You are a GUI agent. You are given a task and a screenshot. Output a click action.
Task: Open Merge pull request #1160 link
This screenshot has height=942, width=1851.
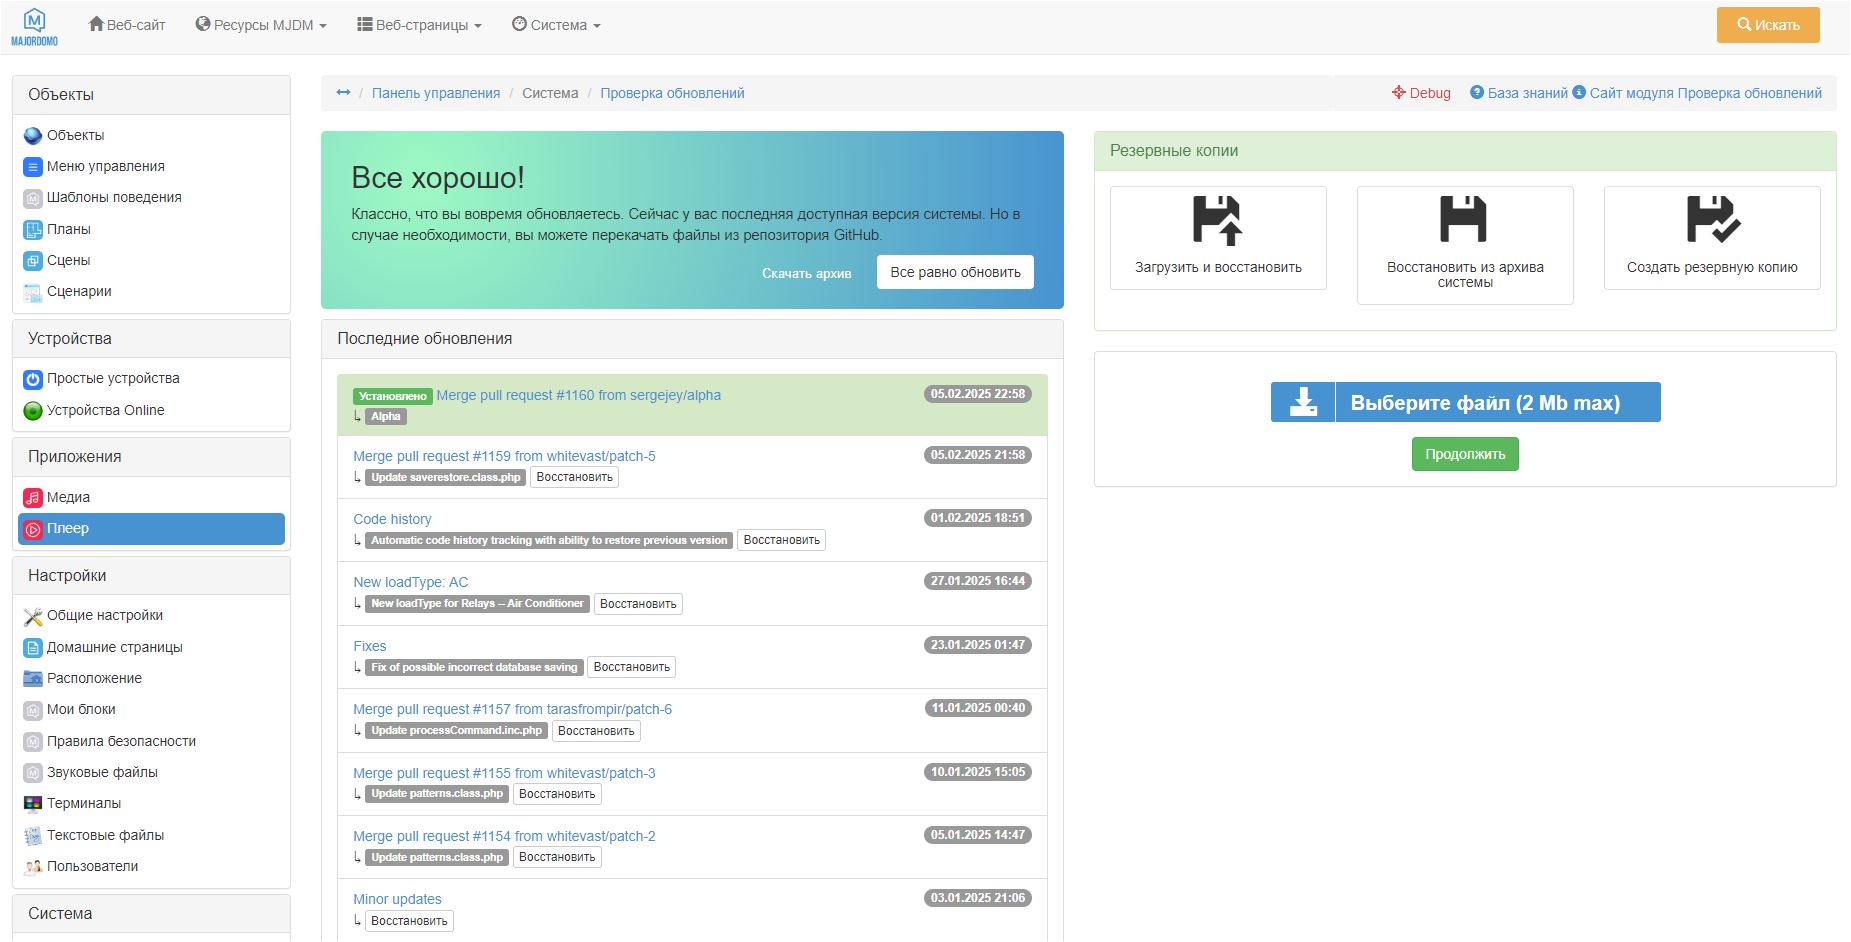(578, 395)
